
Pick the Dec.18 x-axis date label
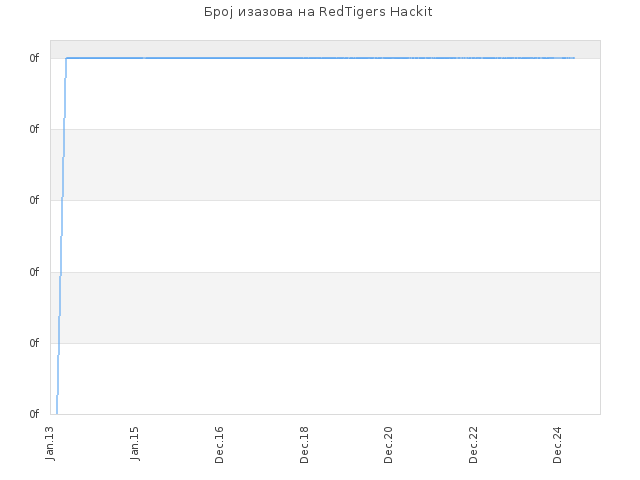(304, 445)
